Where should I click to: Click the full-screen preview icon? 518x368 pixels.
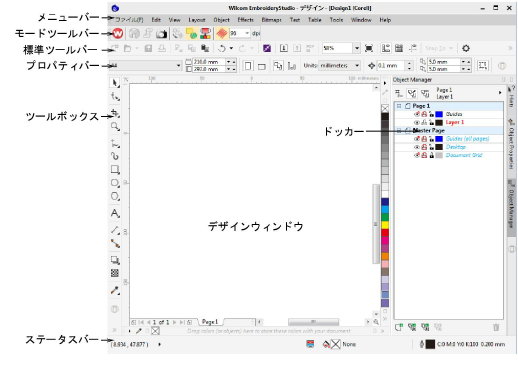click(x=369, y=49)
